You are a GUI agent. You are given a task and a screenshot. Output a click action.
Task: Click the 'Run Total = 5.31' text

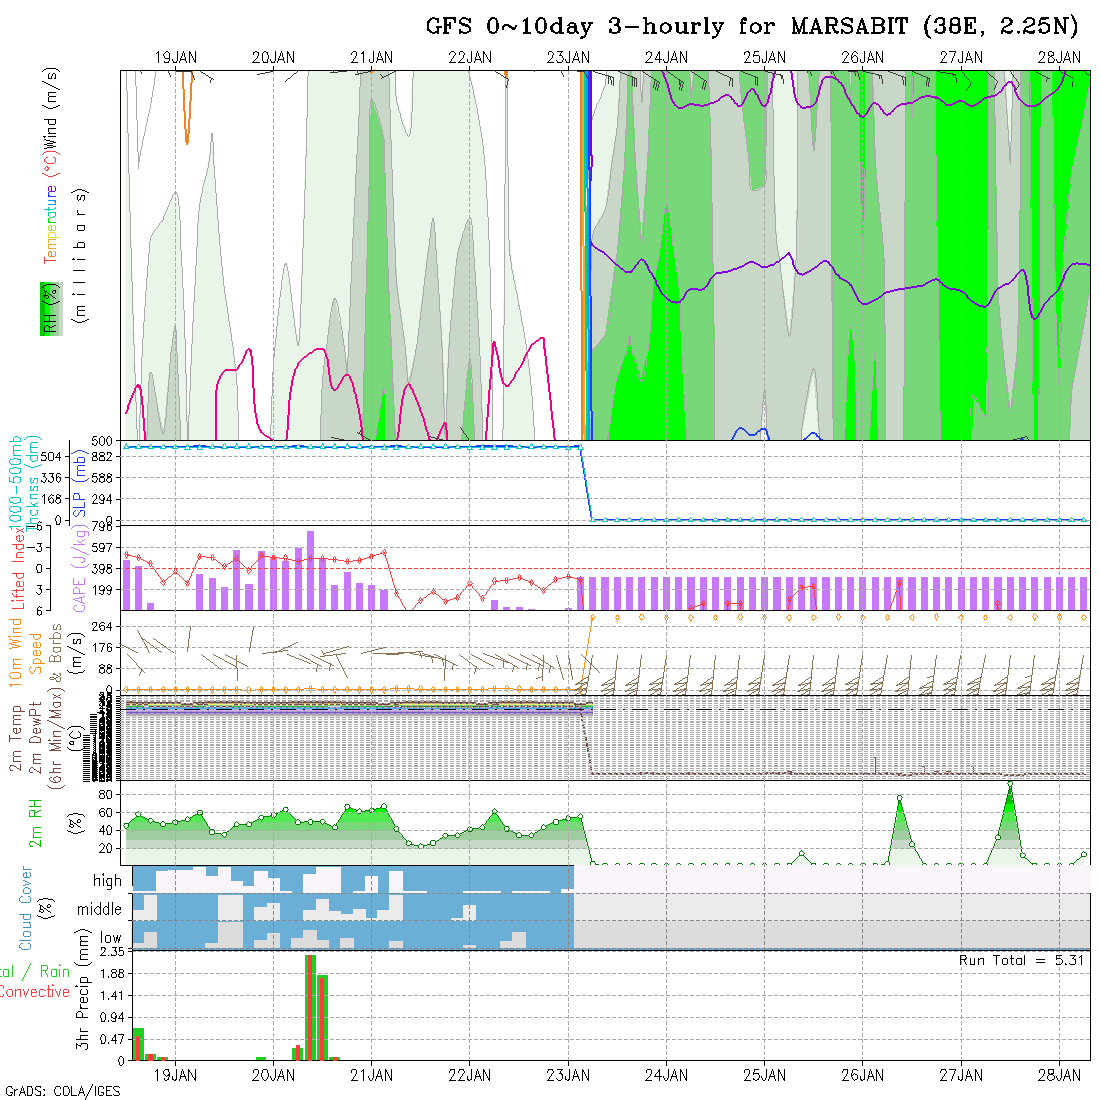[1020, 960]
